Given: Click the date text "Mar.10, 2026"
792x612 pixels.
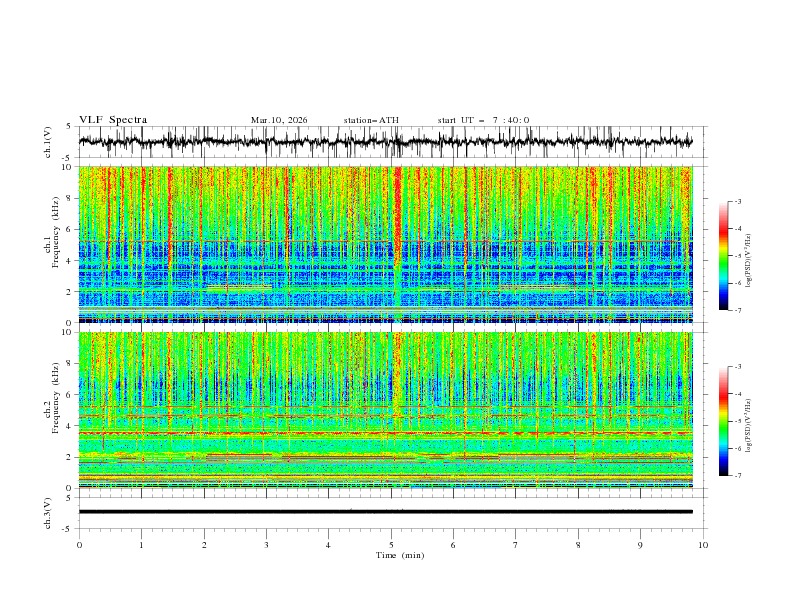Looking at the screenshot, I should [279, 120].
